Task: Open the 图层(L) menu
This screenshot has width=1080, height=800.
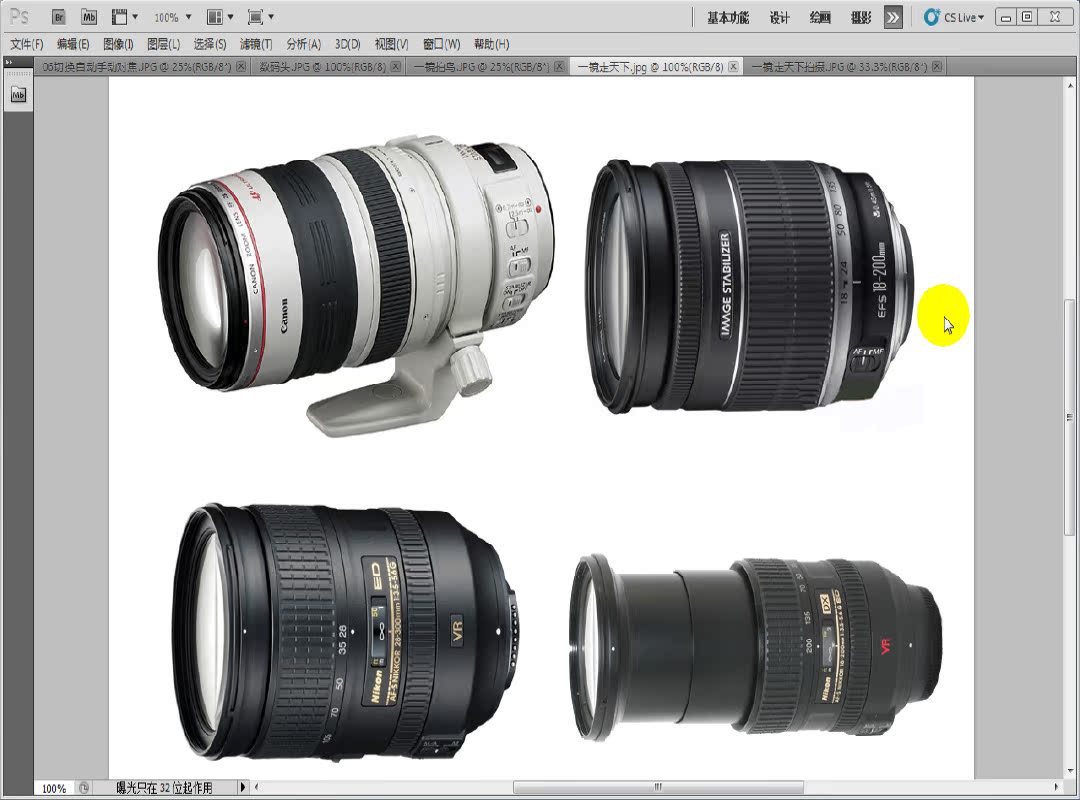Action: tap(164, 44)
